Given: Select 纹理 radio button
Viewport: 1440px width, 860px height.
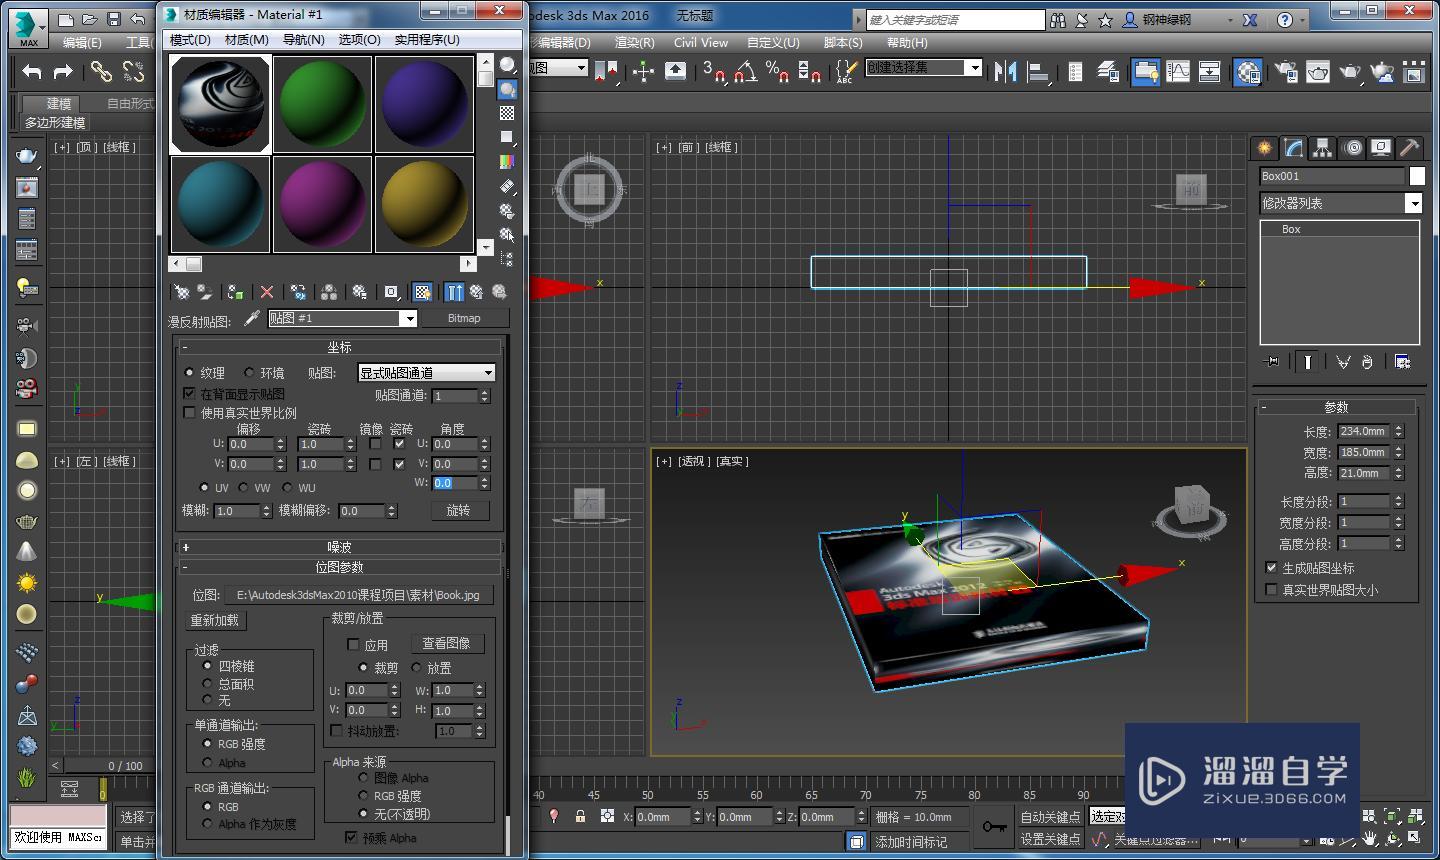Looking at the screenshot, I should 190,372.
